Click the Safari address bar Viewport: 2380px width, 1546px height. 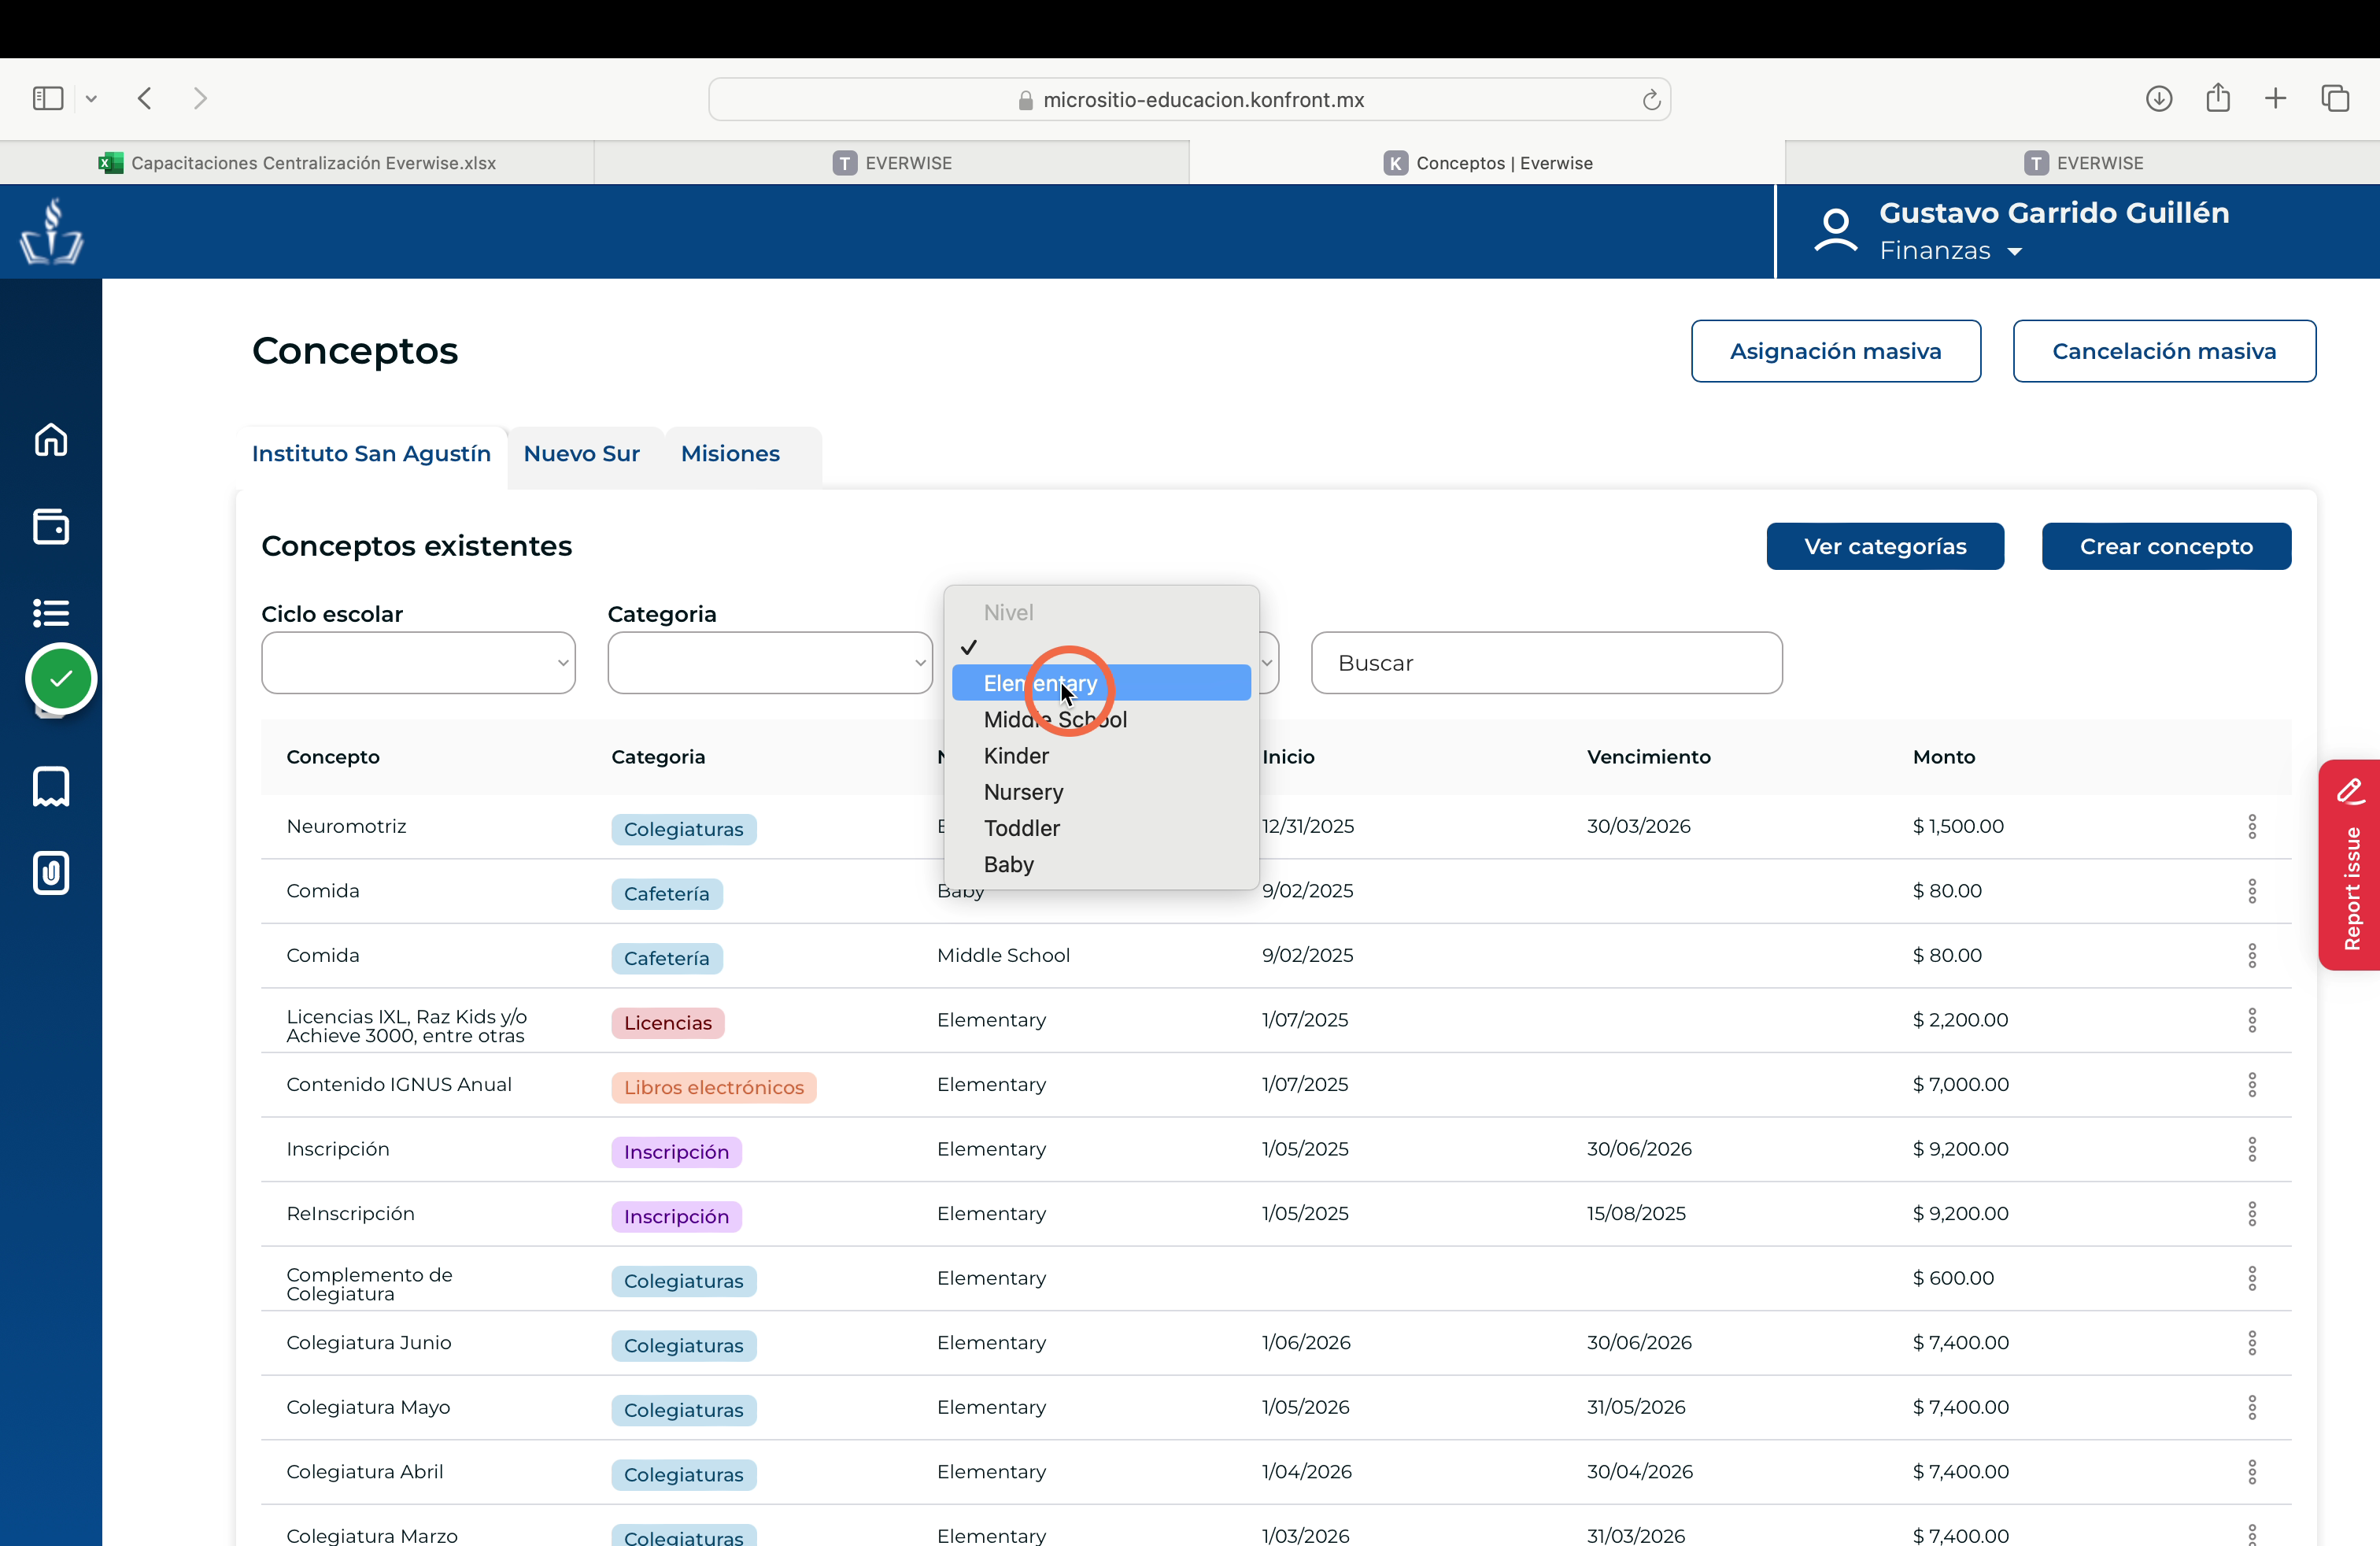point(1190,100)
